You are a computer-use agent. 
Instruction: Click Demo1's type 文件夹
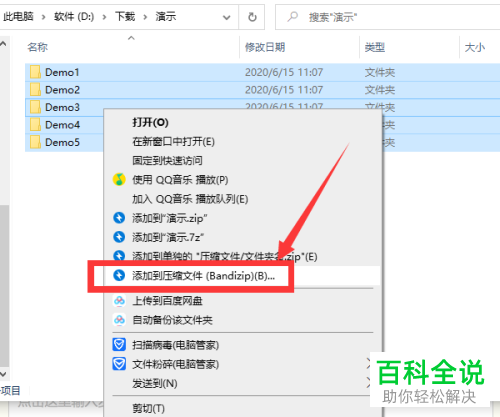click(x=380, y=72)
